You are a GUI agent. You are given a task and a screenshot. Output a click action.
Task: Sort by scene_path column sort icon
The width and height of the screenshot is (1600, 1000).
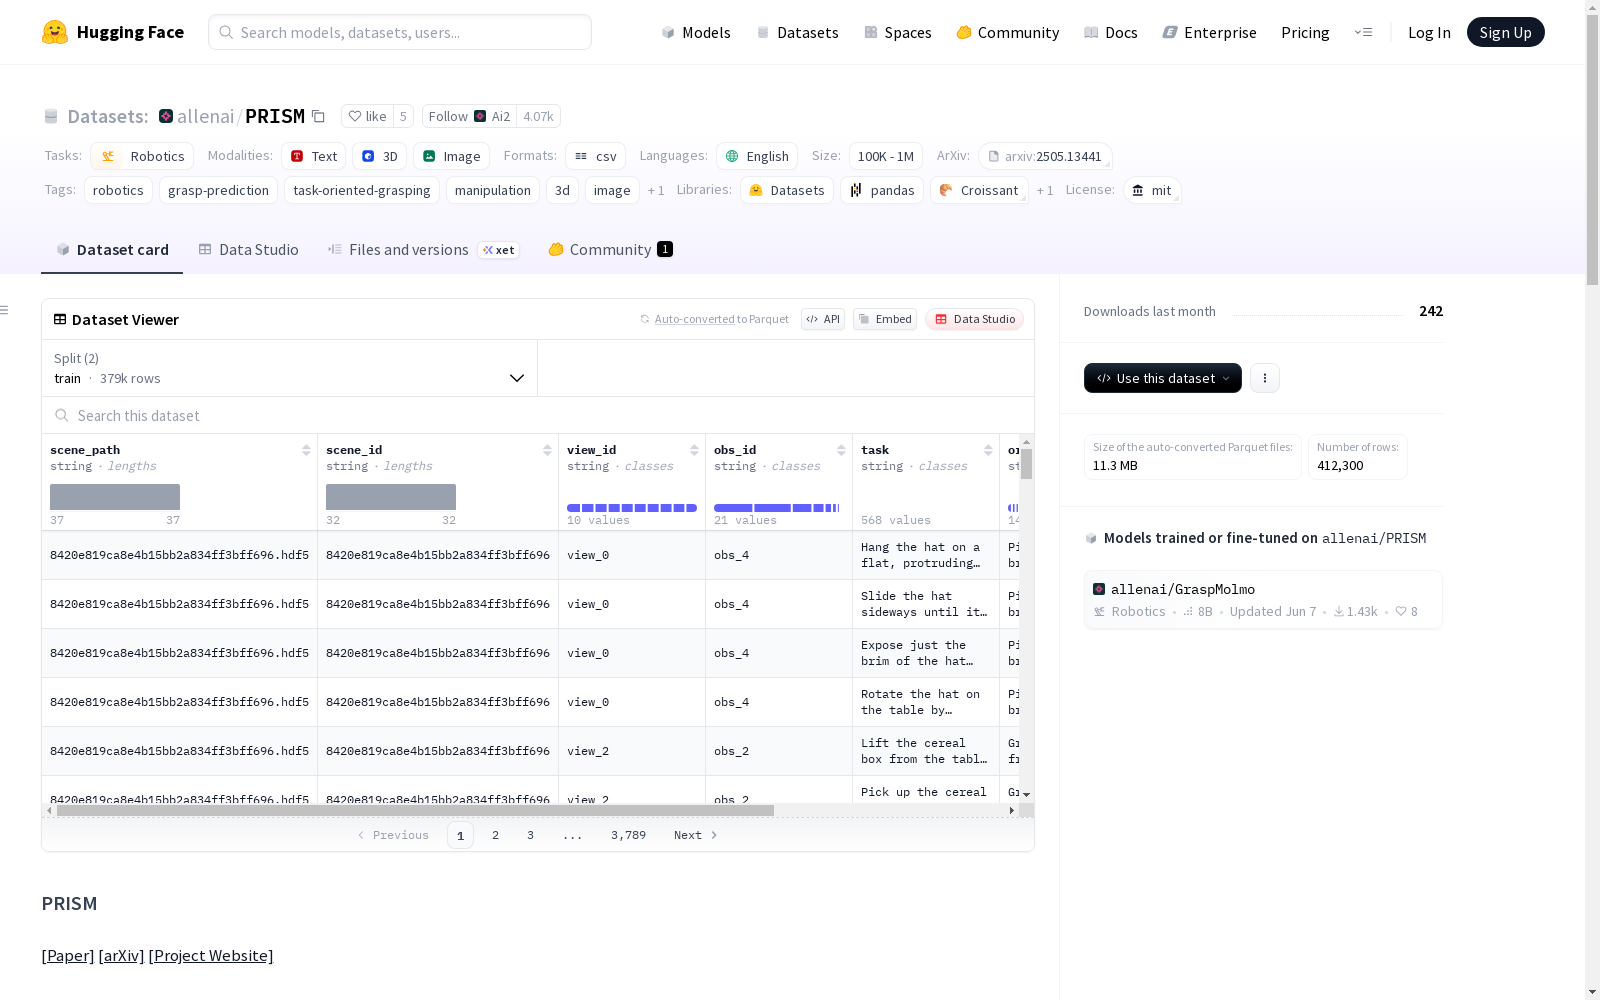[306, 450]
